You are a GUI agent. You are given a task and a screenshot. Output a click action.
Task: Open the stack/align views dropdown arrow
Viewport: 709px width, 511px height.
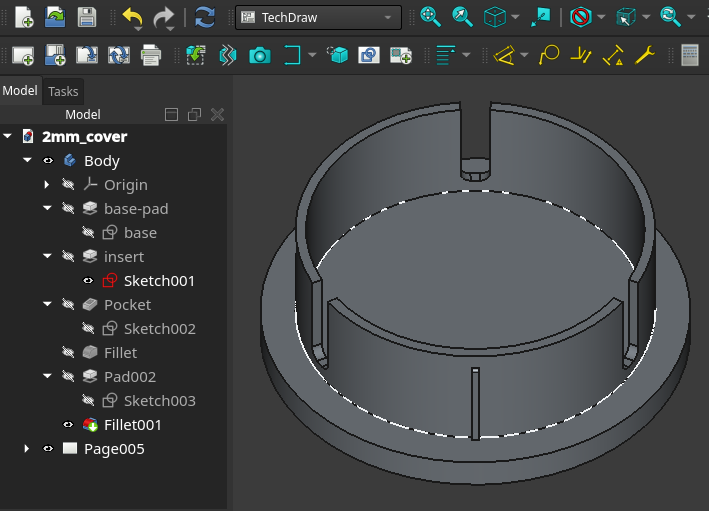[x=466, y=55]
